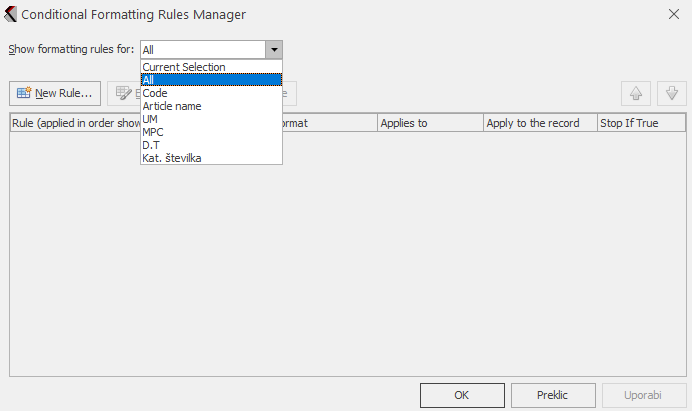Click the Edit Rule pencil icon
The height and width of the screenshot is (411, 692).
tap(124, 93)
